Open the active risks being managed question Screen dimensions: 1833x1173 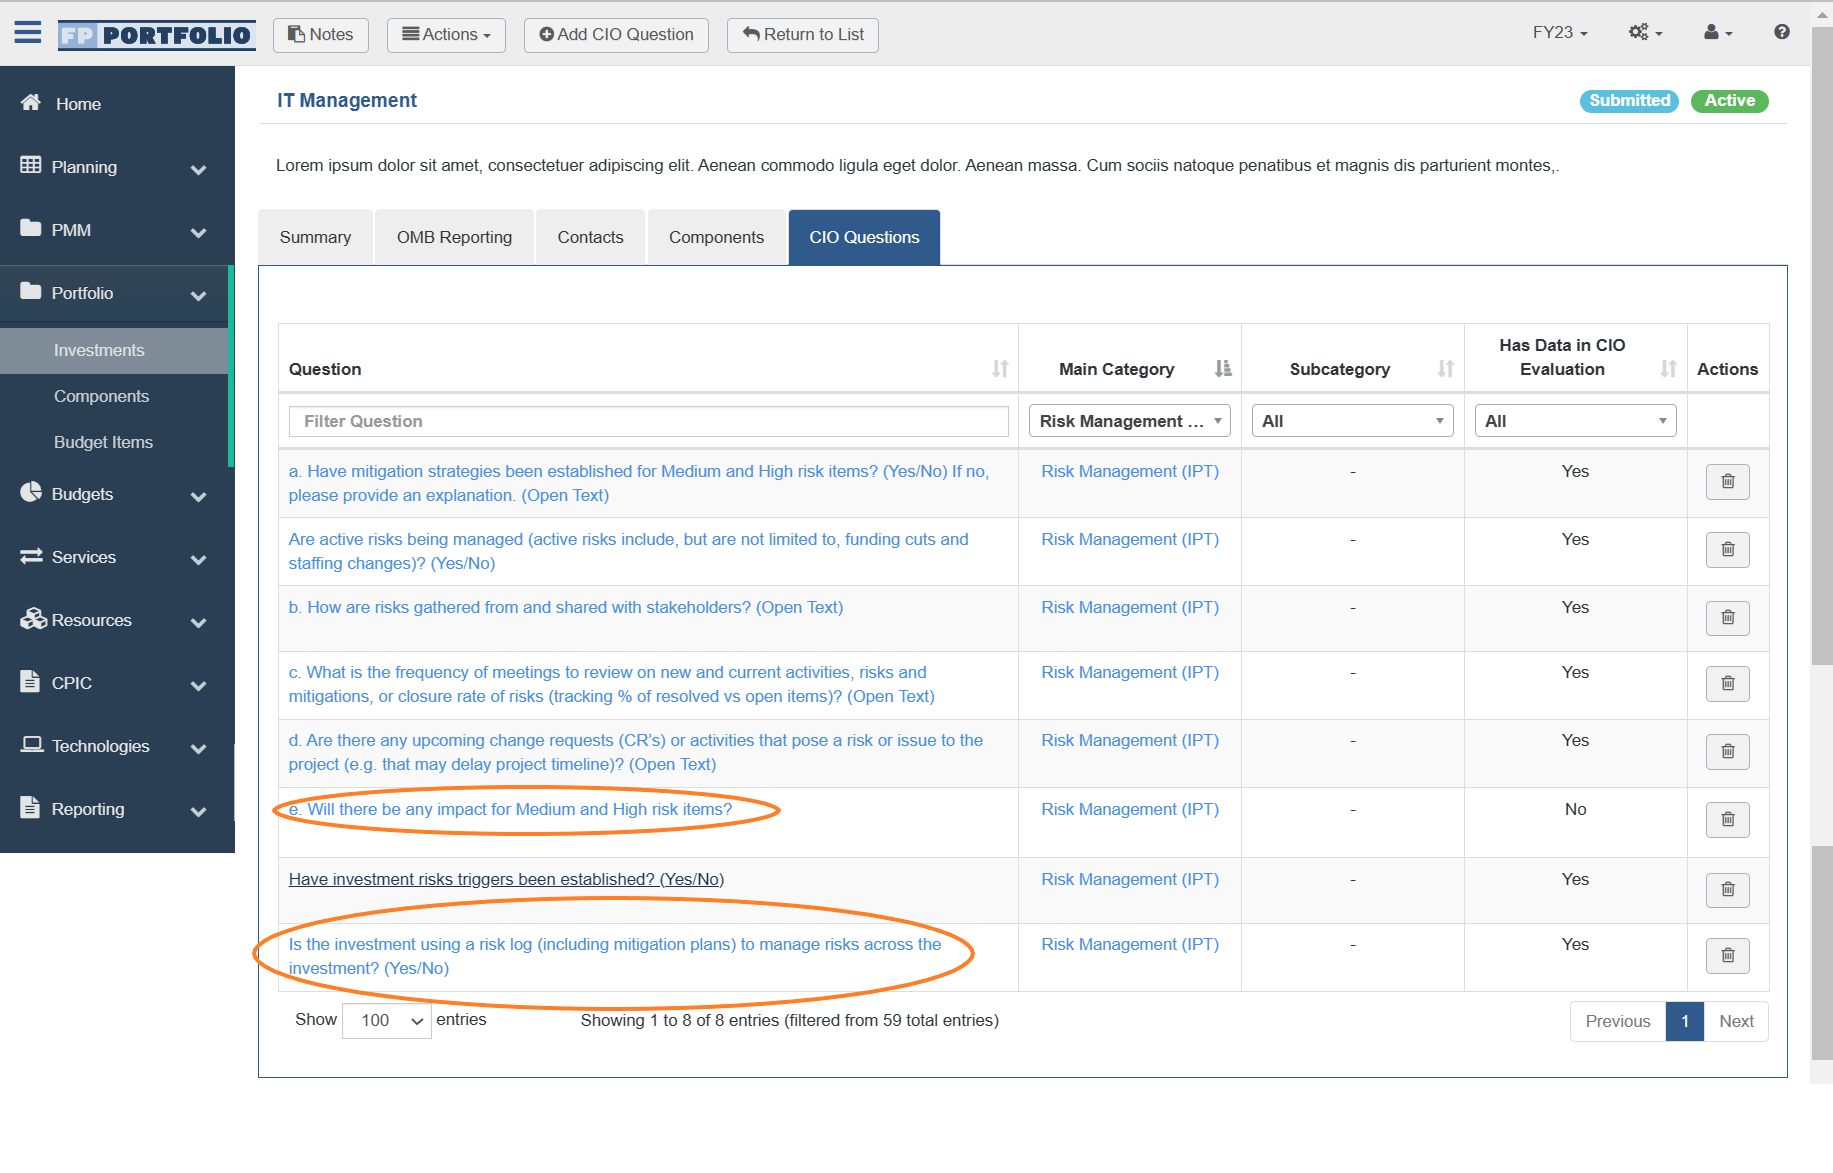click(x=629, y=551)
